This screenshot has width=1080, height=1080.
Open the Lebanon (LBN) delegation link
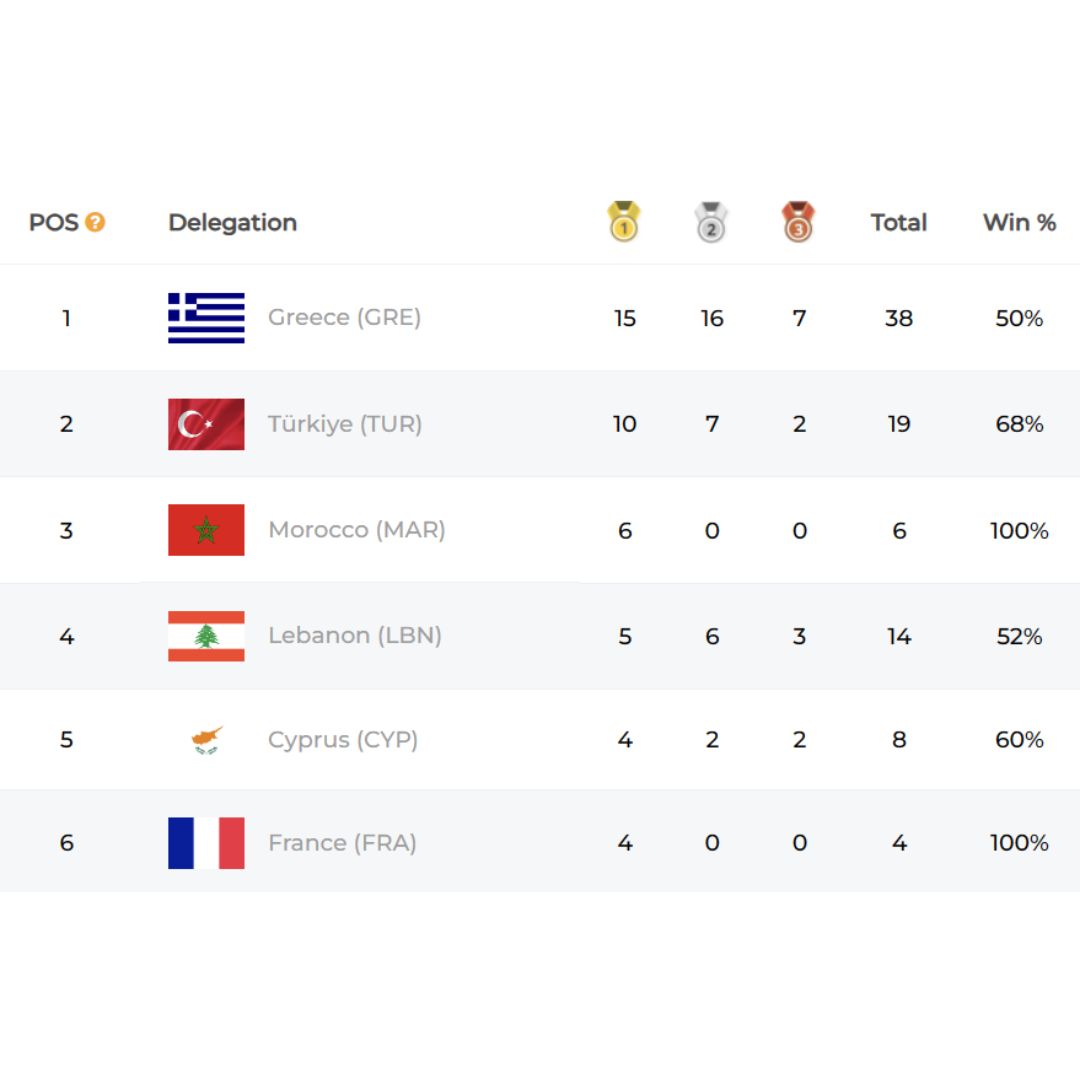355,635
